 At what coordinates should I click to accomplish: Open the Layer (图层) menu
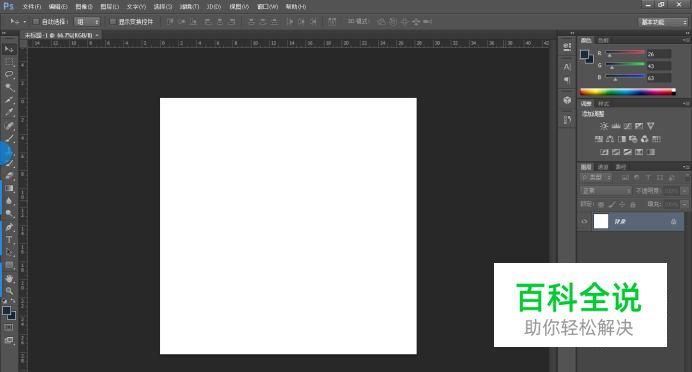[x=109, y=7]
